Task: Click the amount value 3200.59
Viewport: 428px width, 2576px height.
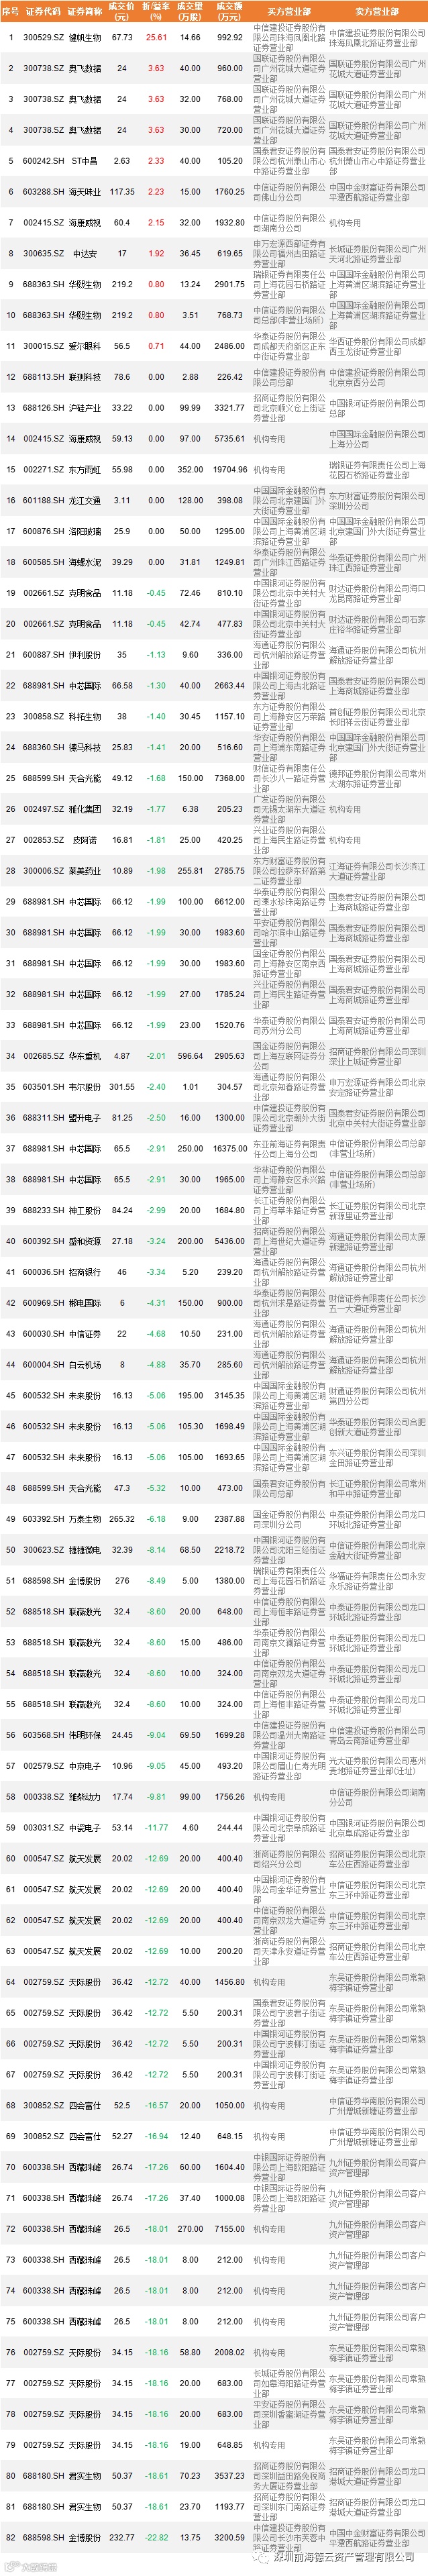Action: coord(230,2539)
